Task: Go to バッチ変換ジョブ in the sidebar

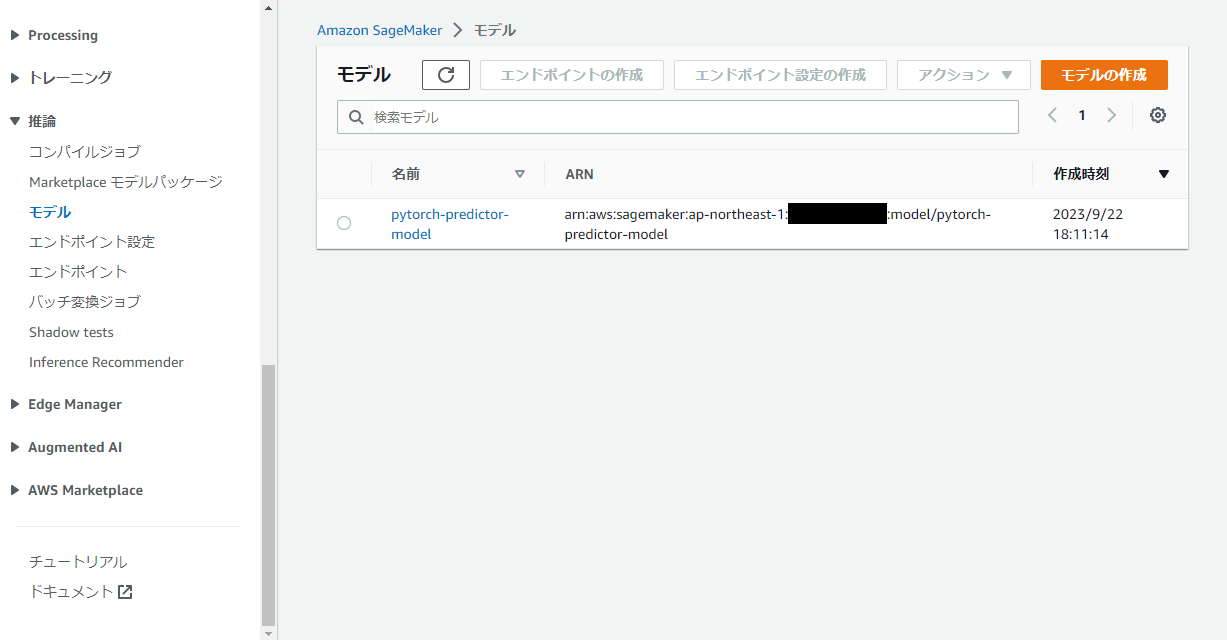Action: (83, 301)
